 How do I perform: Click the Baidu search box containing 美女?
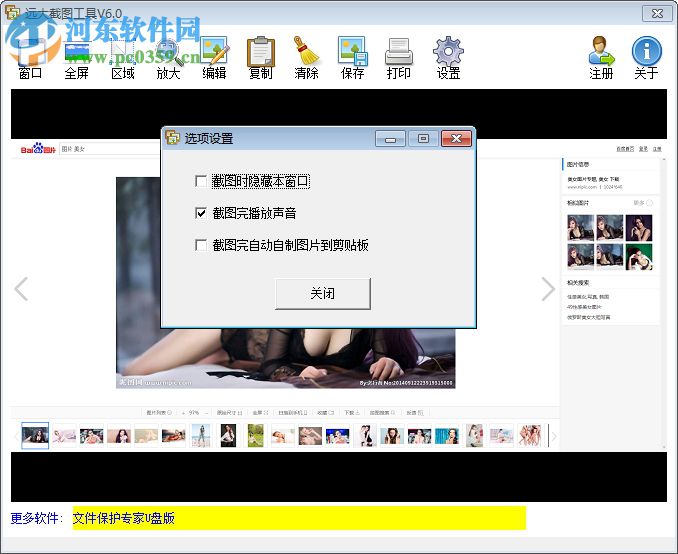pos(110,149)
